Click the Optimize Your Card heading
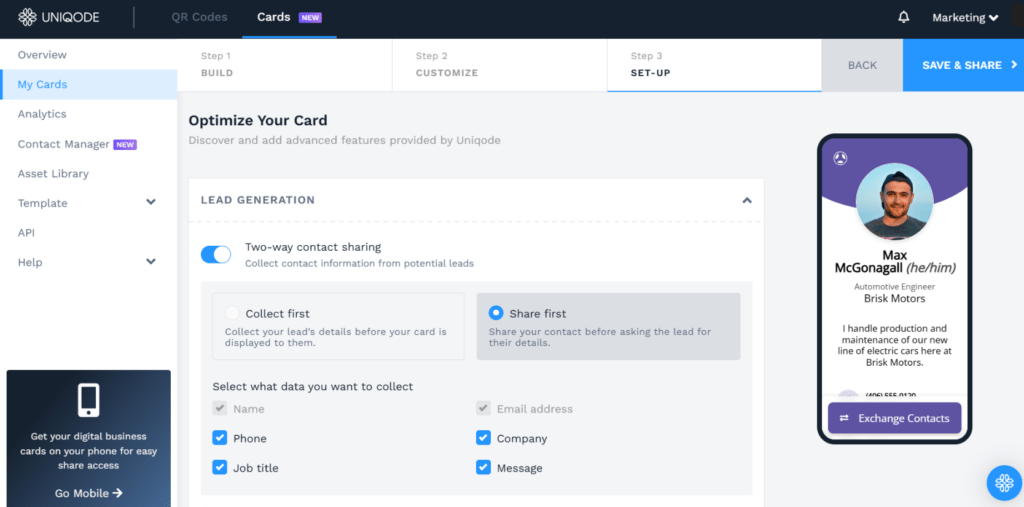 [x=258, y=120]
